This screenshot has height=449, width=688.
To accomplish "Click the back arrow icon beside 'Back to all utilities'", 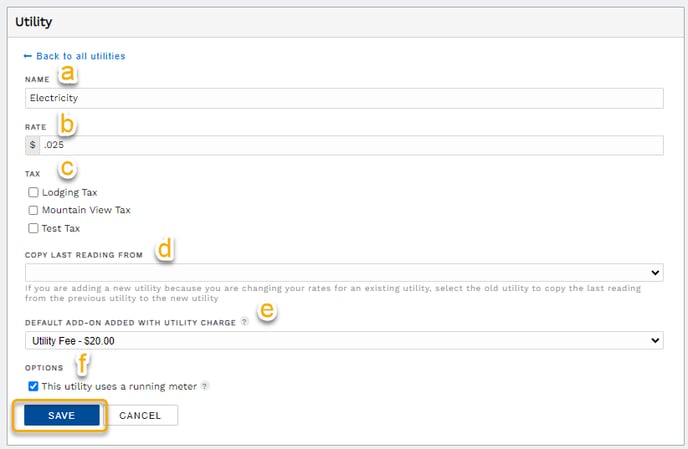I will coord(28,56).
